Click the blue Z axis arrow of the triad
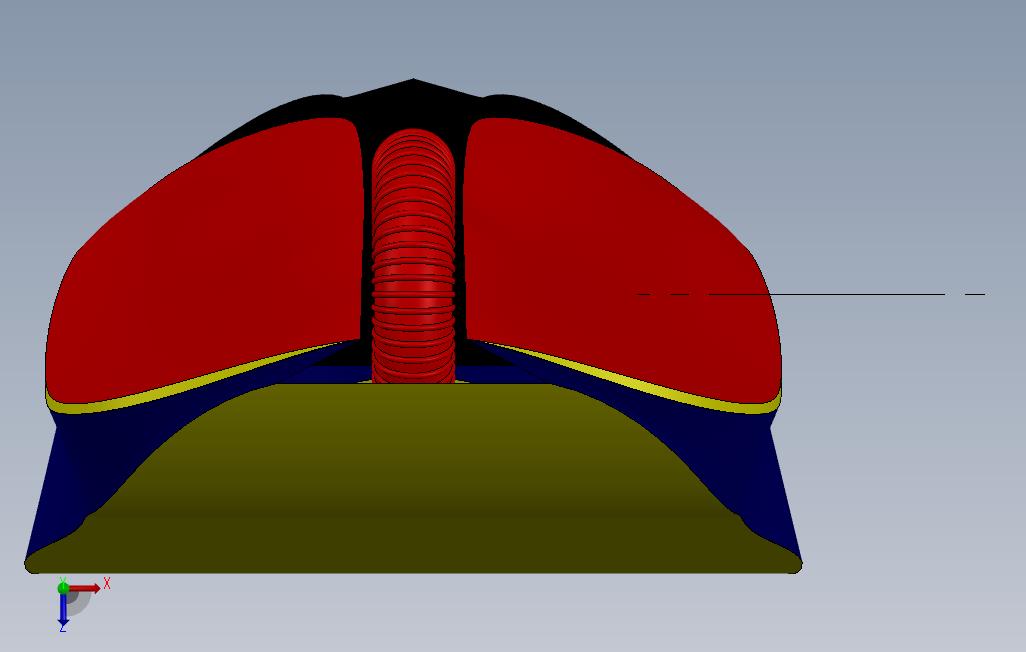Screen dimensions: 1026x652 pyautogui.click(x=63, y=609)
